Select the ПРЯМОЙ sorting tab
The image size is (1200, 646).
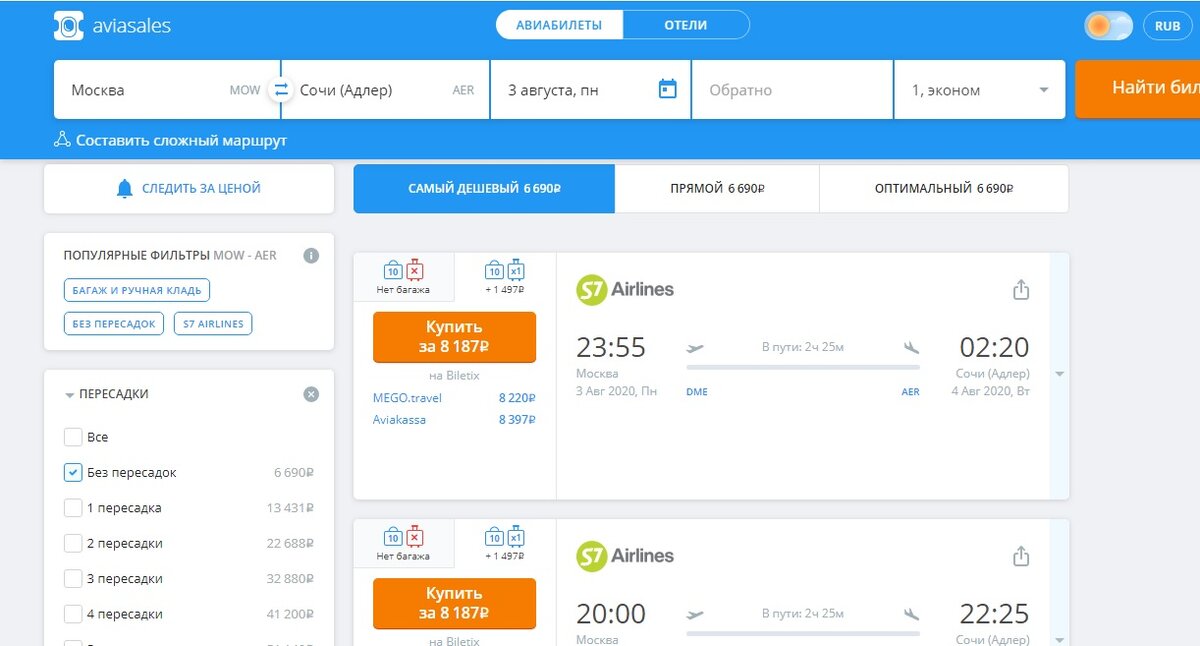click(x=716, y=188)
